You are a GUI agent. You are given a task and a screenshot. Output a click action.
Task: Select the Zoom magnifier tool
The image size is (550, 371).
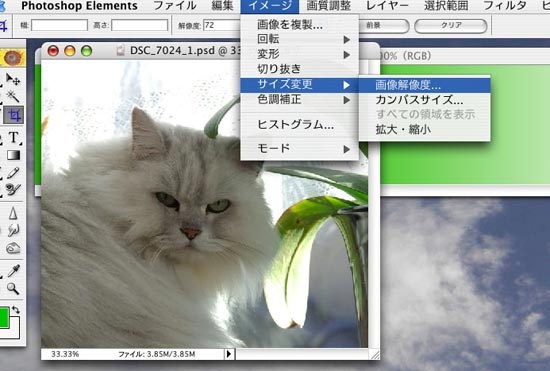pyautogui.click(x=13, y=289)
